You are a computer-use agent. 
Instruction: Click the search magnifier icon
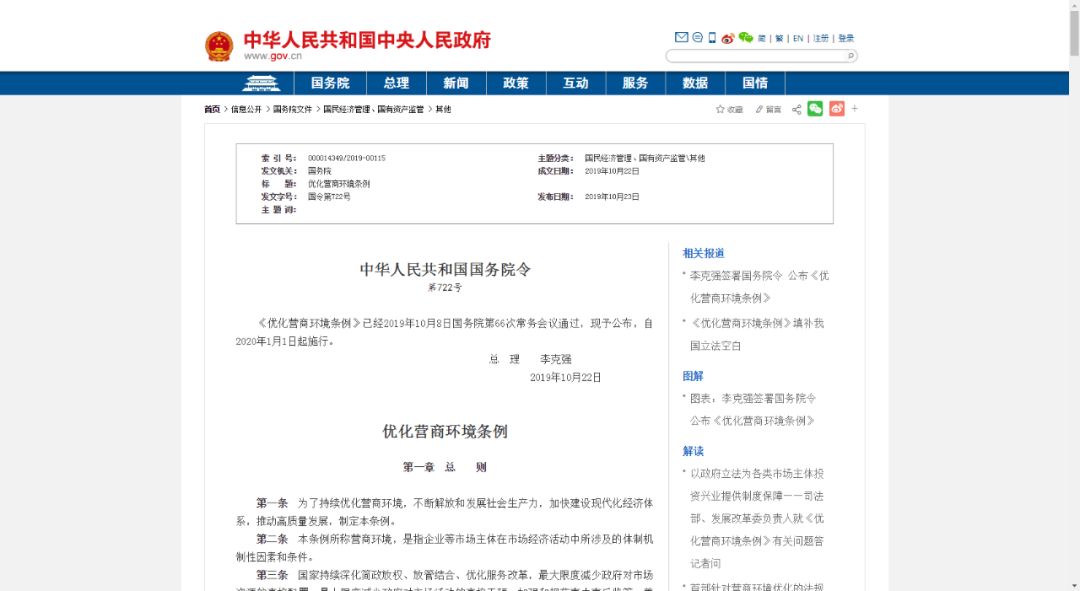[851, 56]
